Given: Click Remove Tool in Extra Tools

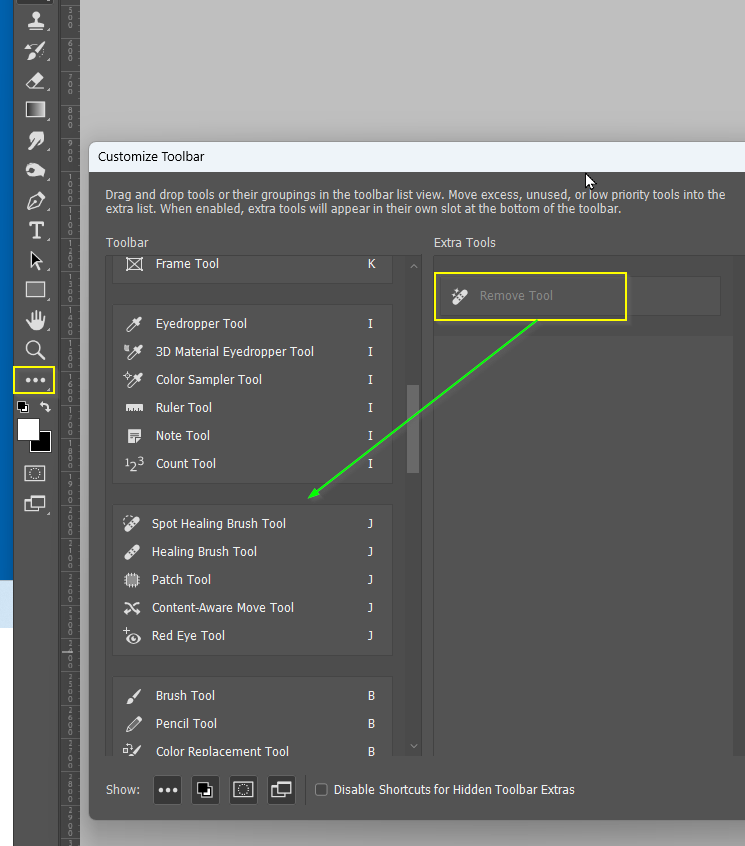Looking at the screenshot, I should tap(580, 296).
